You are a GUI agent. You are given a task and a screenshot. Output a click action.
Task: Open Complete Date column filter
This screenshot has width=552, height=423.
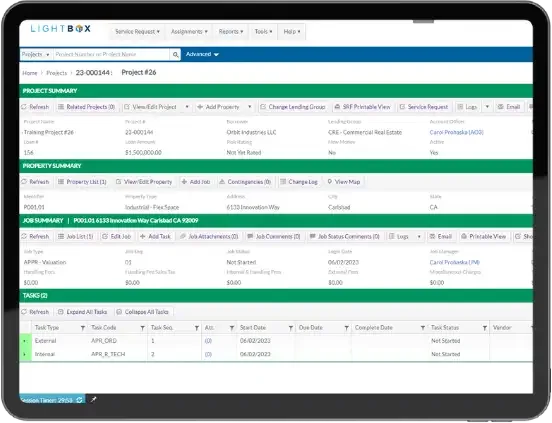[422, 328]
